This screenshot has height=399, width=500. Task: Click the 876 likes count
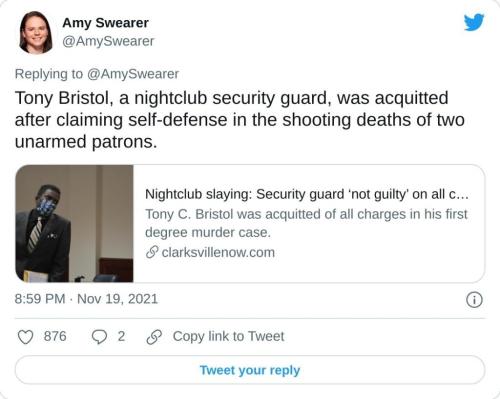[x=55, y=336]
